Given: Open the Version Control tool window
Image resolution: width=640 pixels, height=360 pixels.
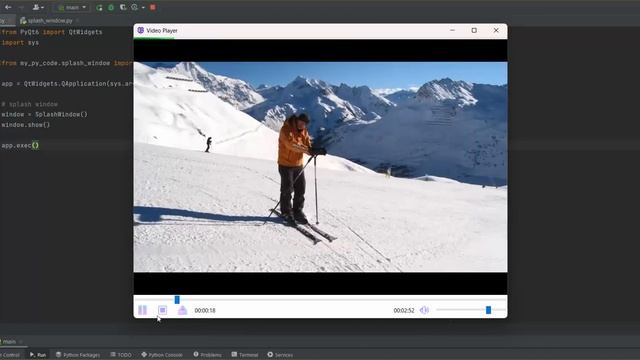Looking at the screenshot, I should coord(10,355).
